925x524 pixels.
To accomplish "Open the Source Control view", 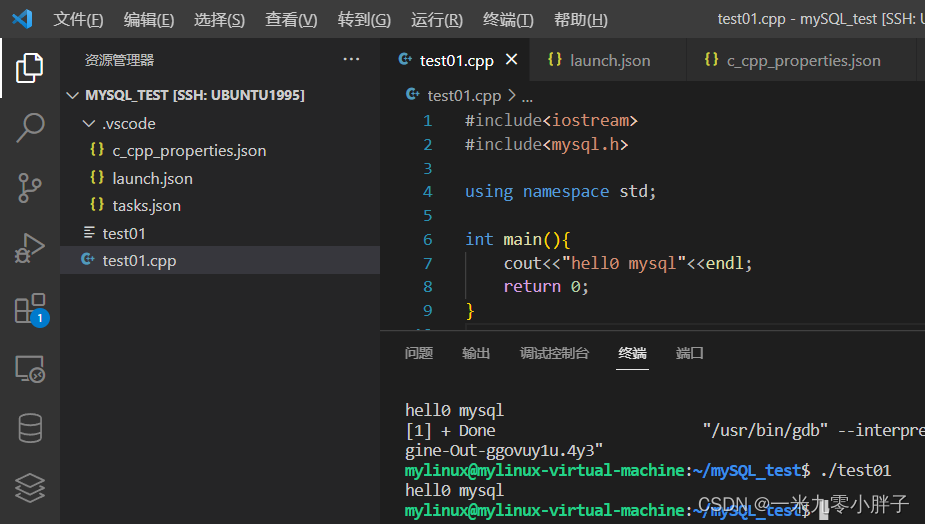I will coord(30,187).
